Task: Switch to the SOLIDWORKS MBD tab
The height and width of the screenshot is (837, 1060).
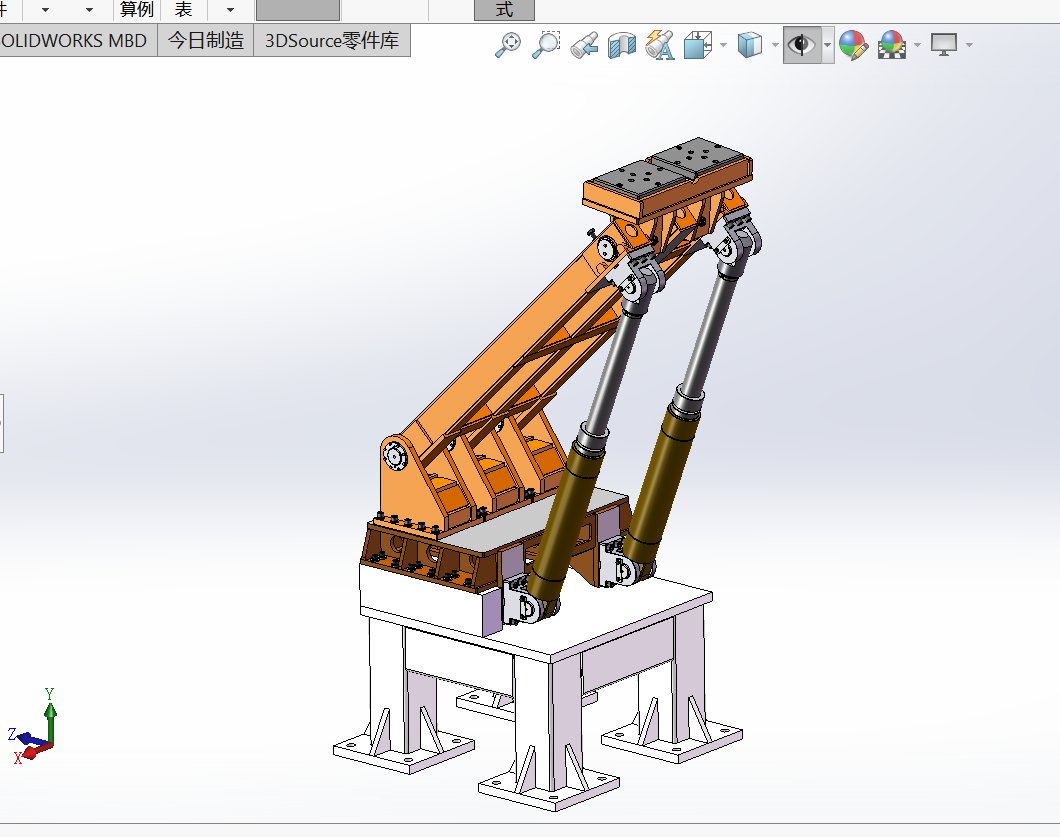Action: [x=73, y=41]
